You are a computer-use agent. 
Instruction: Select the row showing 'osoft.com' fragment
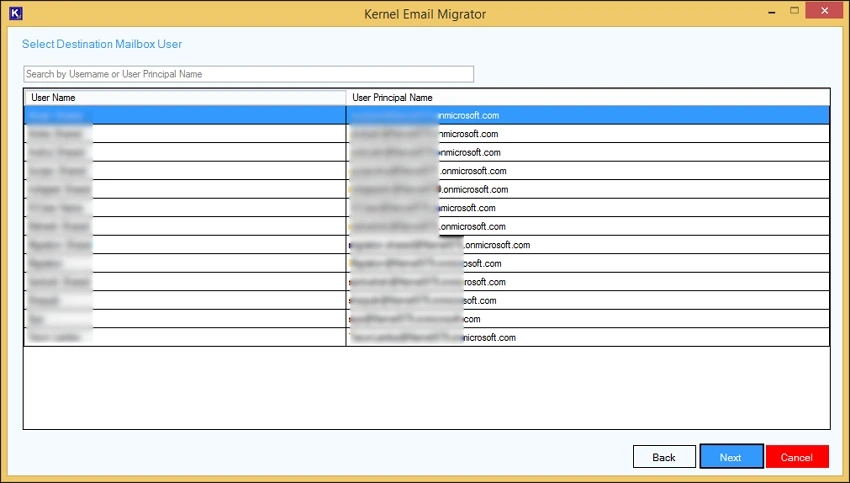(427, 263)
